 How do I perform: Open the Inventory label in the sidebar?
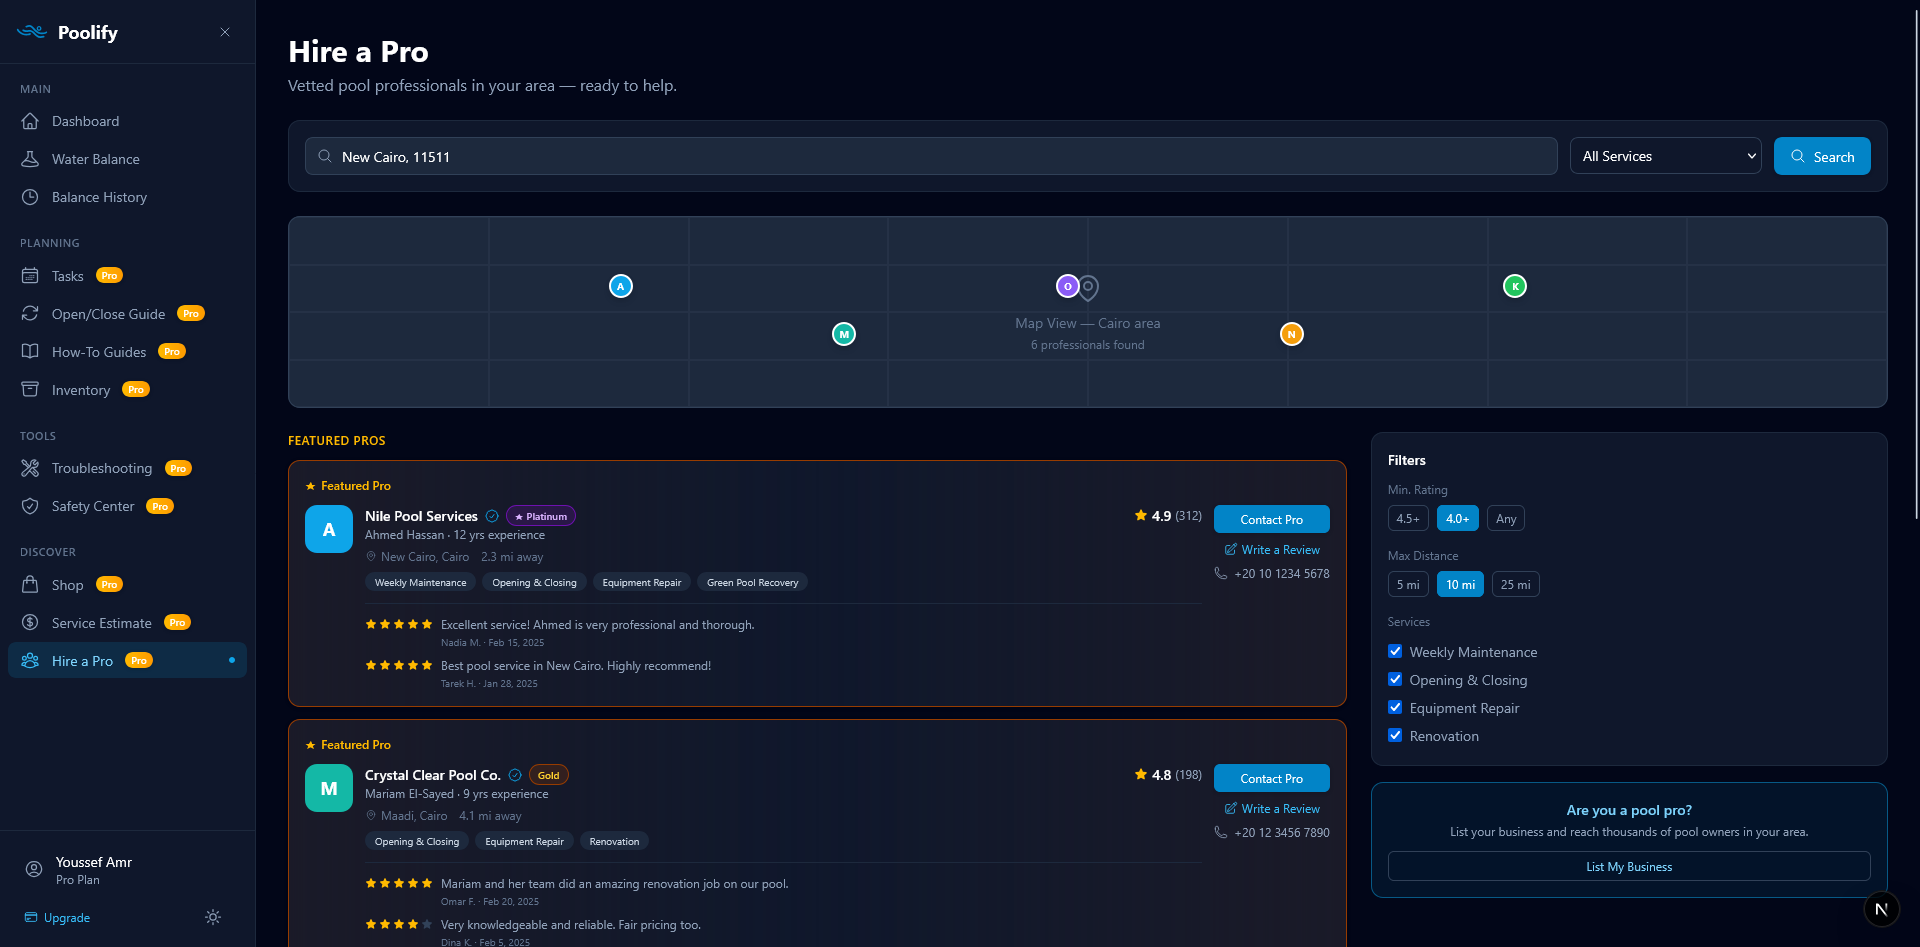[x=81, y=390]
